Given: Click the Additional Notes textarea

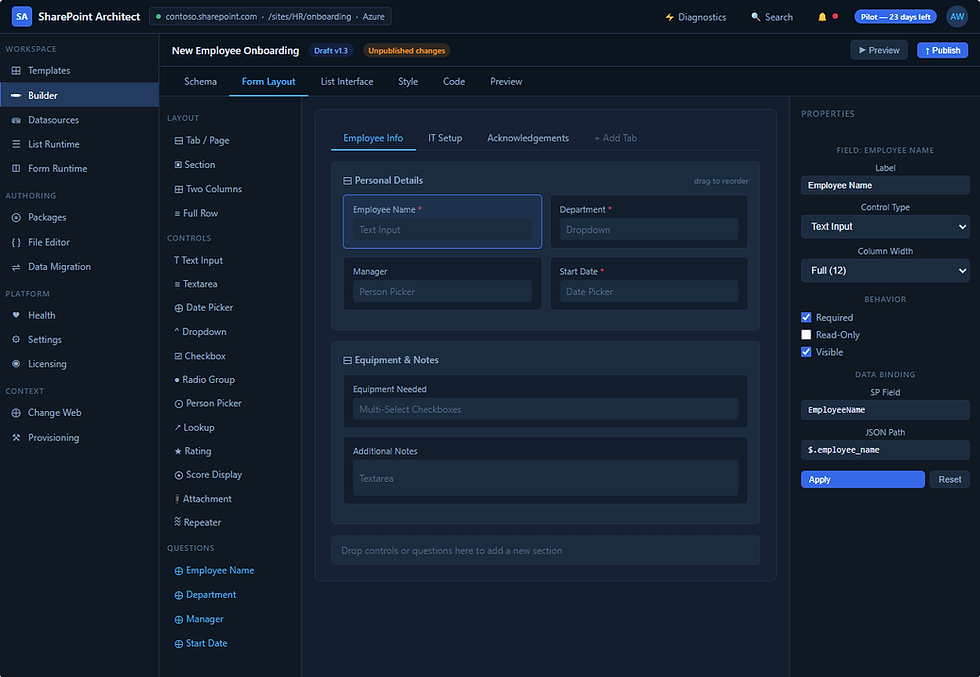Looking at the screenshot, I should [545, 478].
